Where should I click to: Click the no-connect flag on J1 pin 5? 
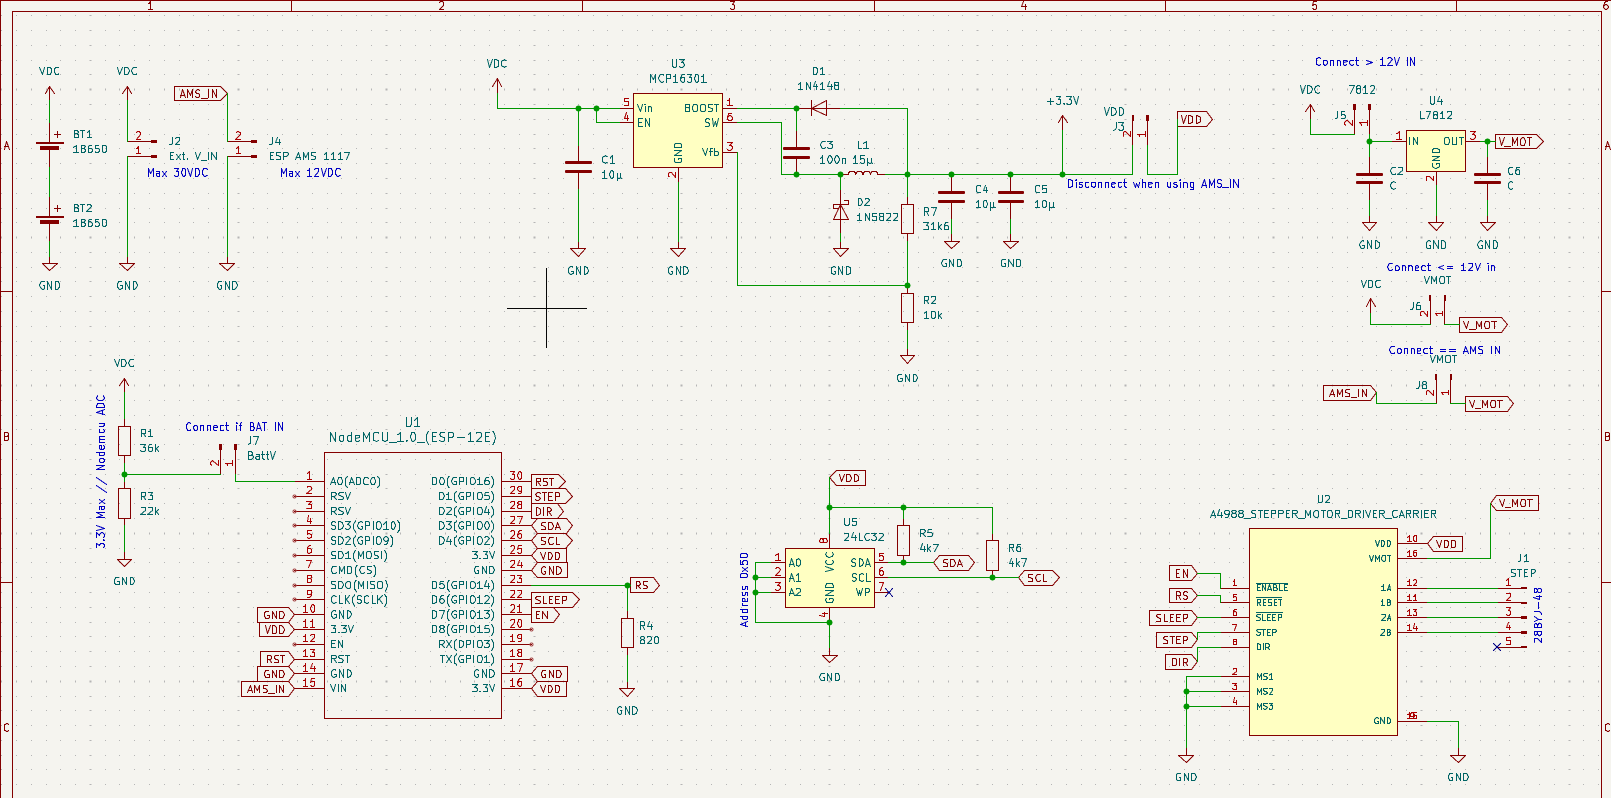click(x=1497, y=647)
